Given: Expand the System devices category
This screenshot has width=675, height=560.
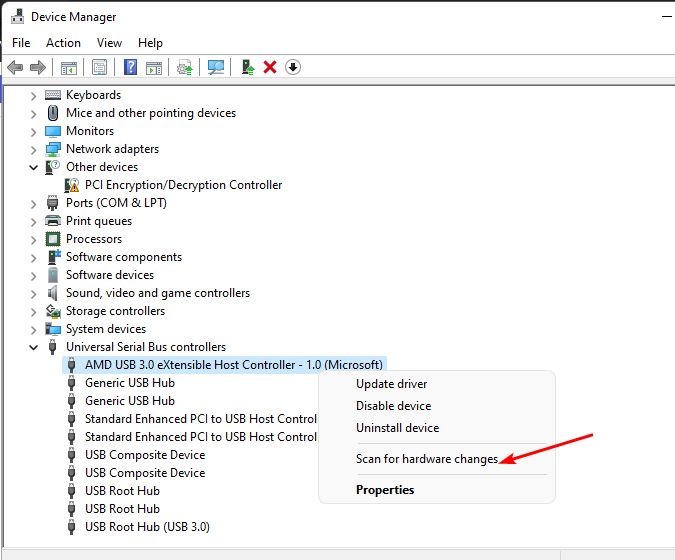Looking at the screenshot, I should click(x=34, y=330).
